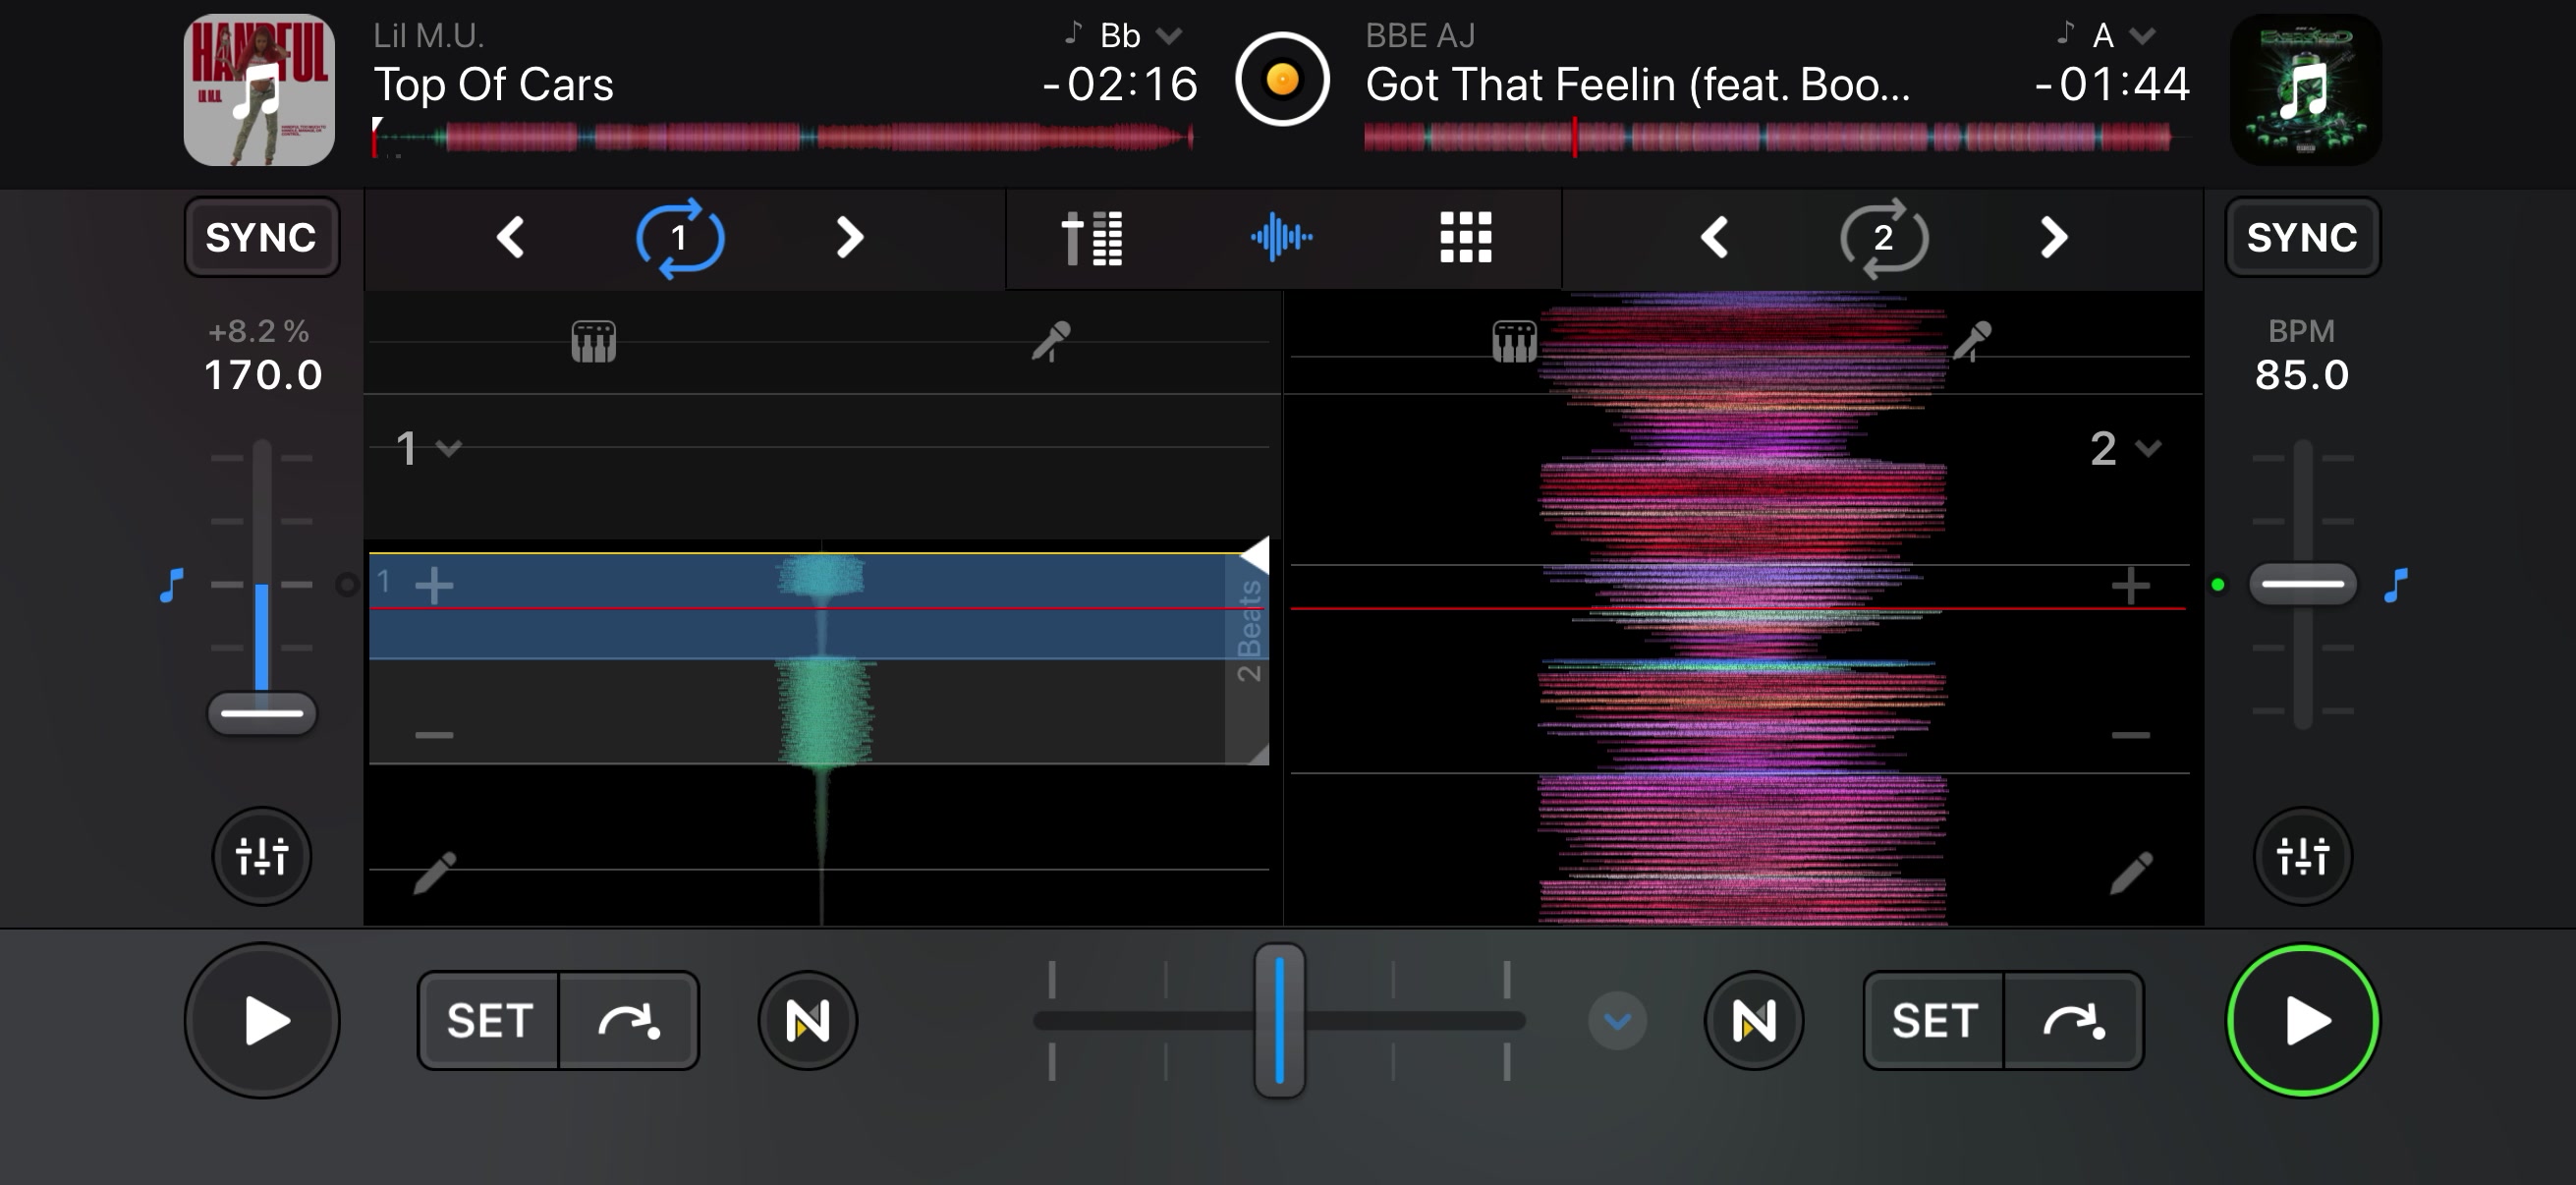Tap the pencil edit icon on deck 1
The image size is (2576, 1185).
[x=435, y=872]
